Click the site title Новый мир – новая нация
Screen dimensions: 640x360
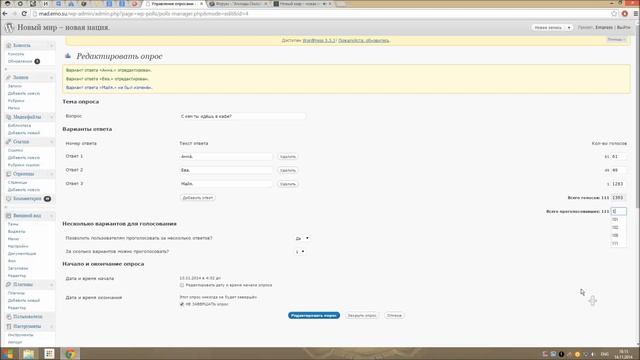tap(63, 28)
